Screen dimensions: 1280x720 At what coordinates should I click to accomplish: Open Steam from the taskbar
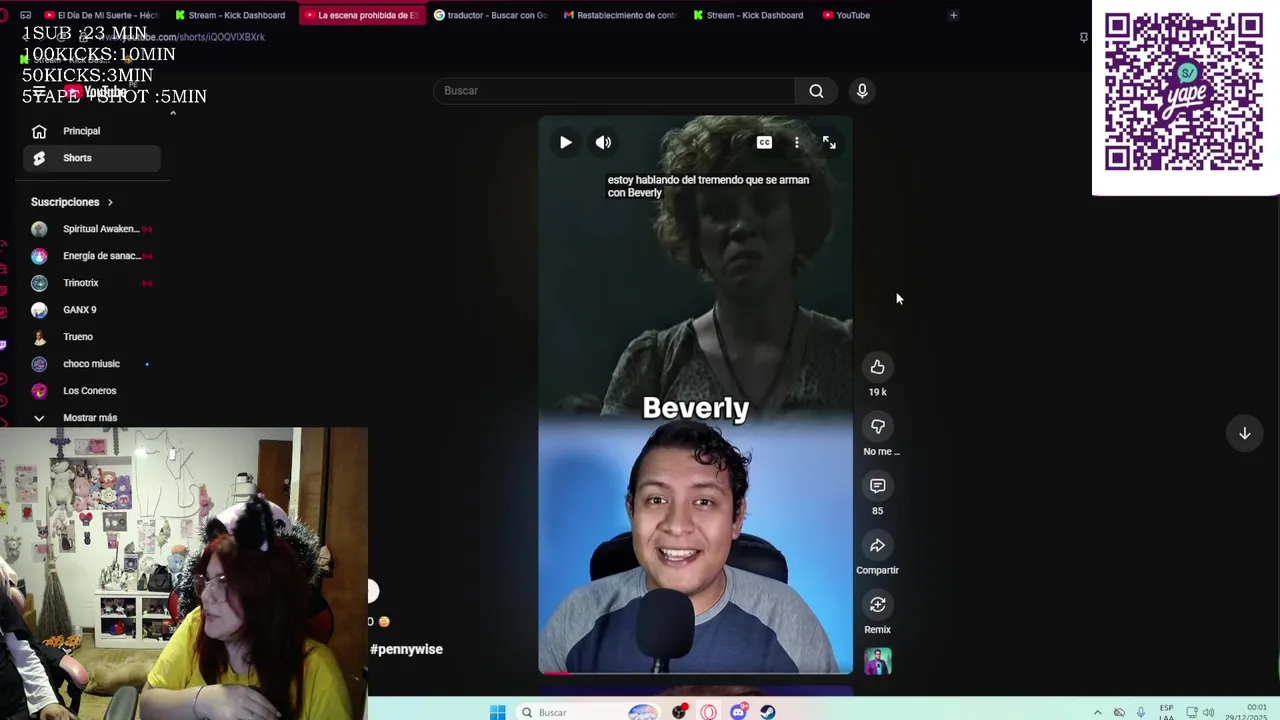point(767,712)
